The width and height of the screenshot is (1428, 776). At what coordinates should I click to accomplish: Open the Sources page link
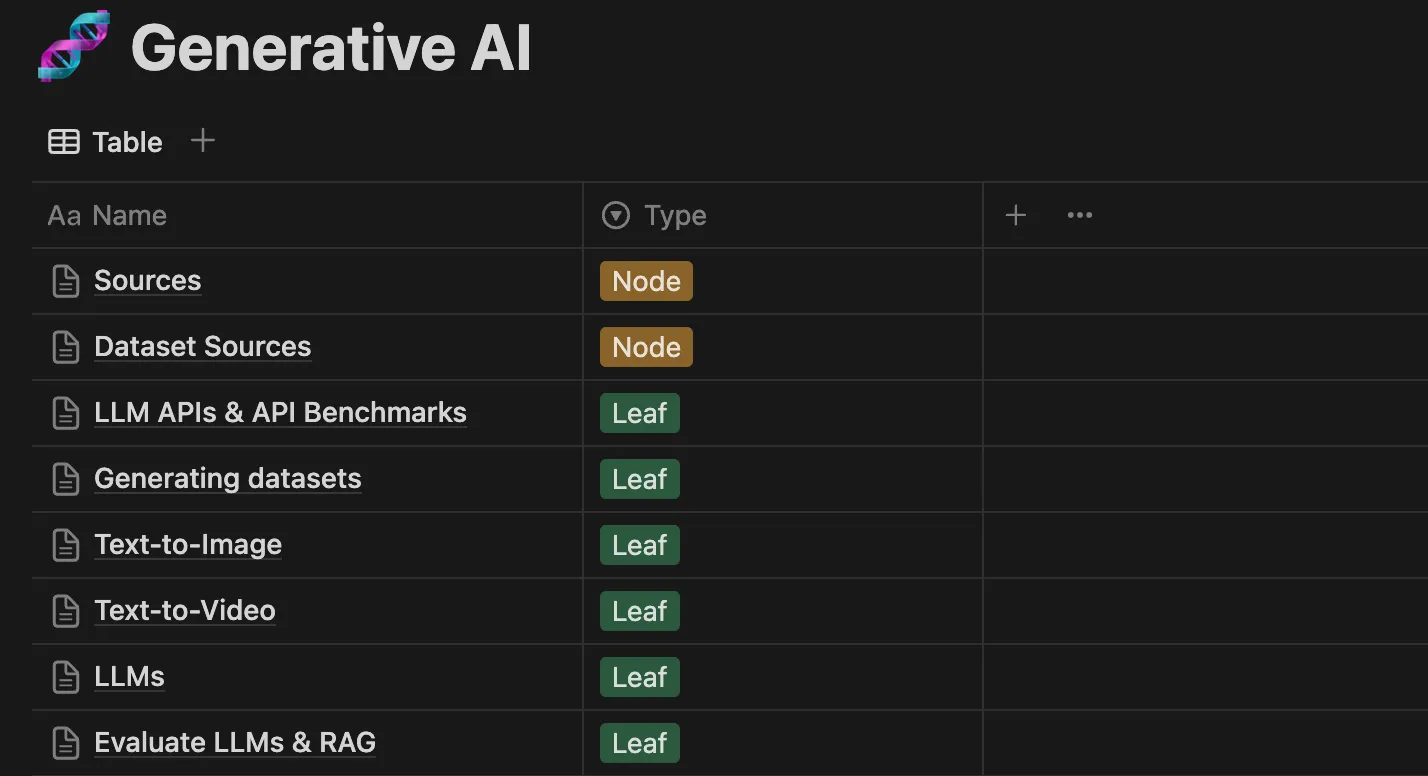pyautogui.click(x=147, y=281)
